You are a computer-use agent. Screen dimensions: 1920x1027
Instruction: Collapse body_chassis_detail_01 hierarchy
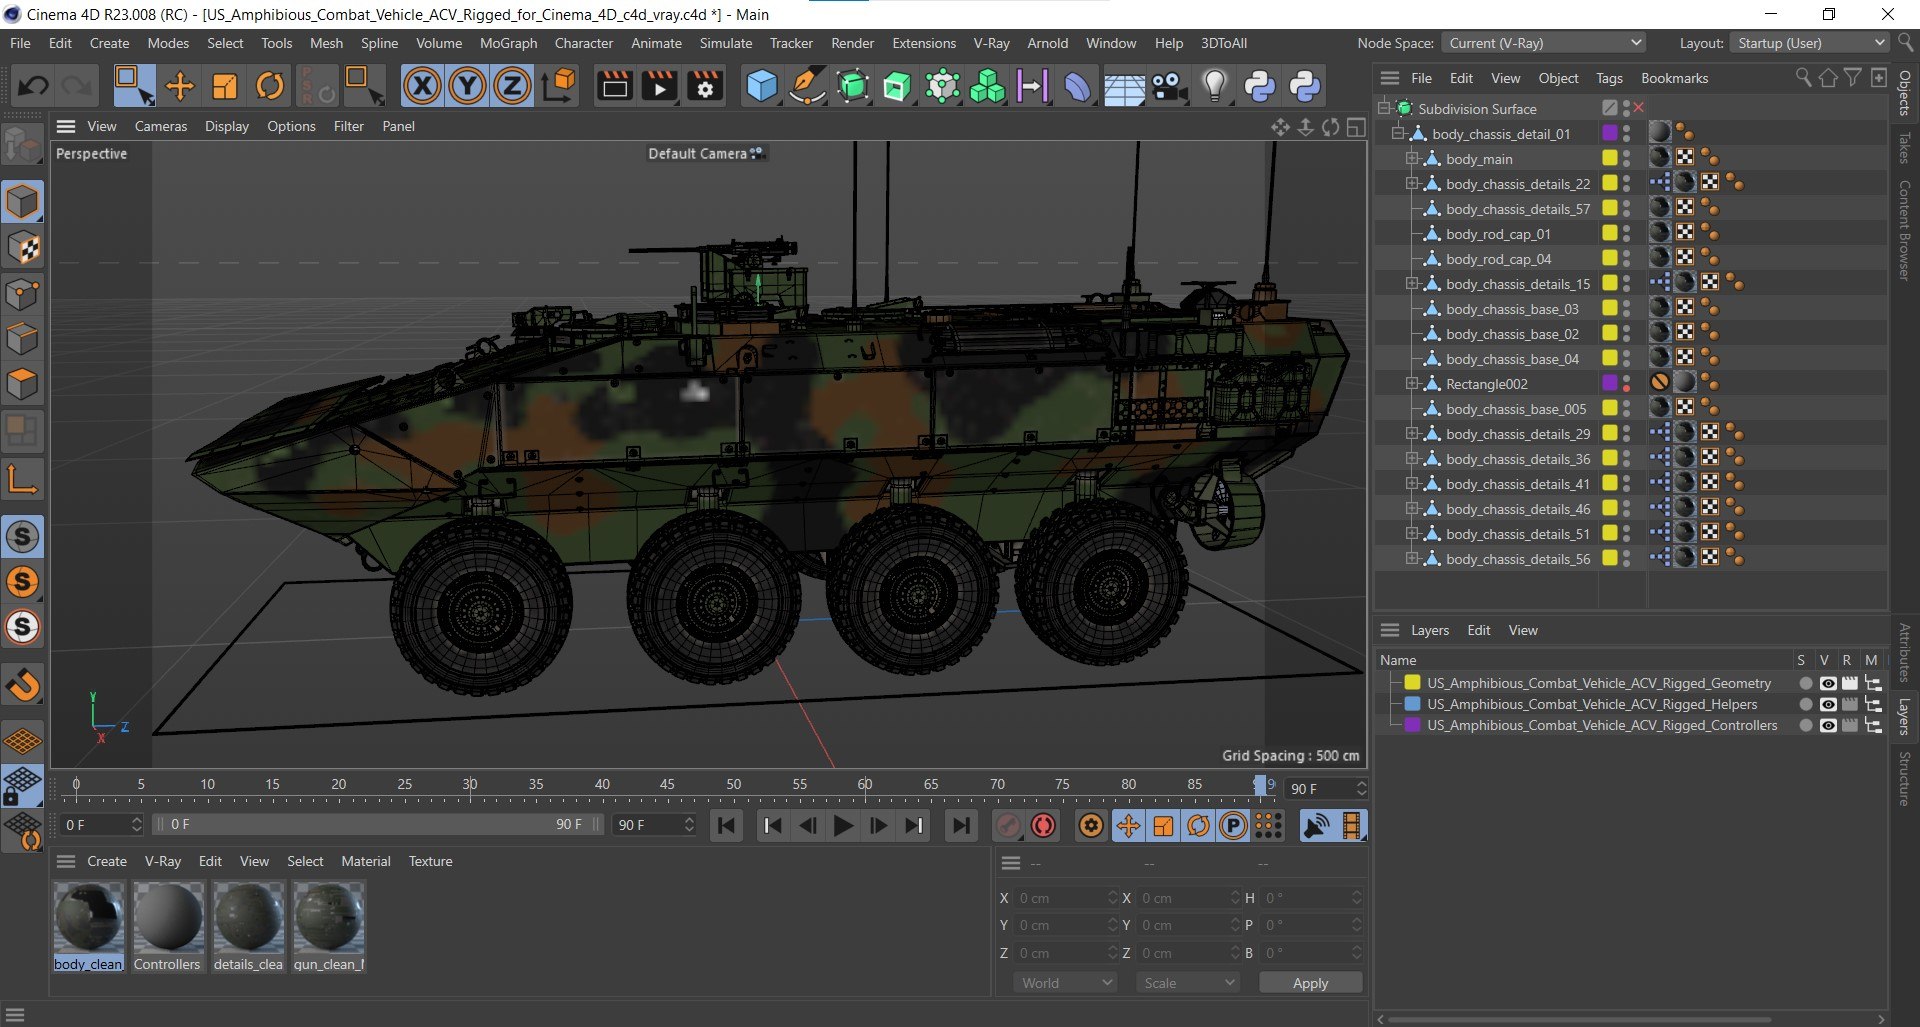pyautogui.click(x=1398, y=133)
